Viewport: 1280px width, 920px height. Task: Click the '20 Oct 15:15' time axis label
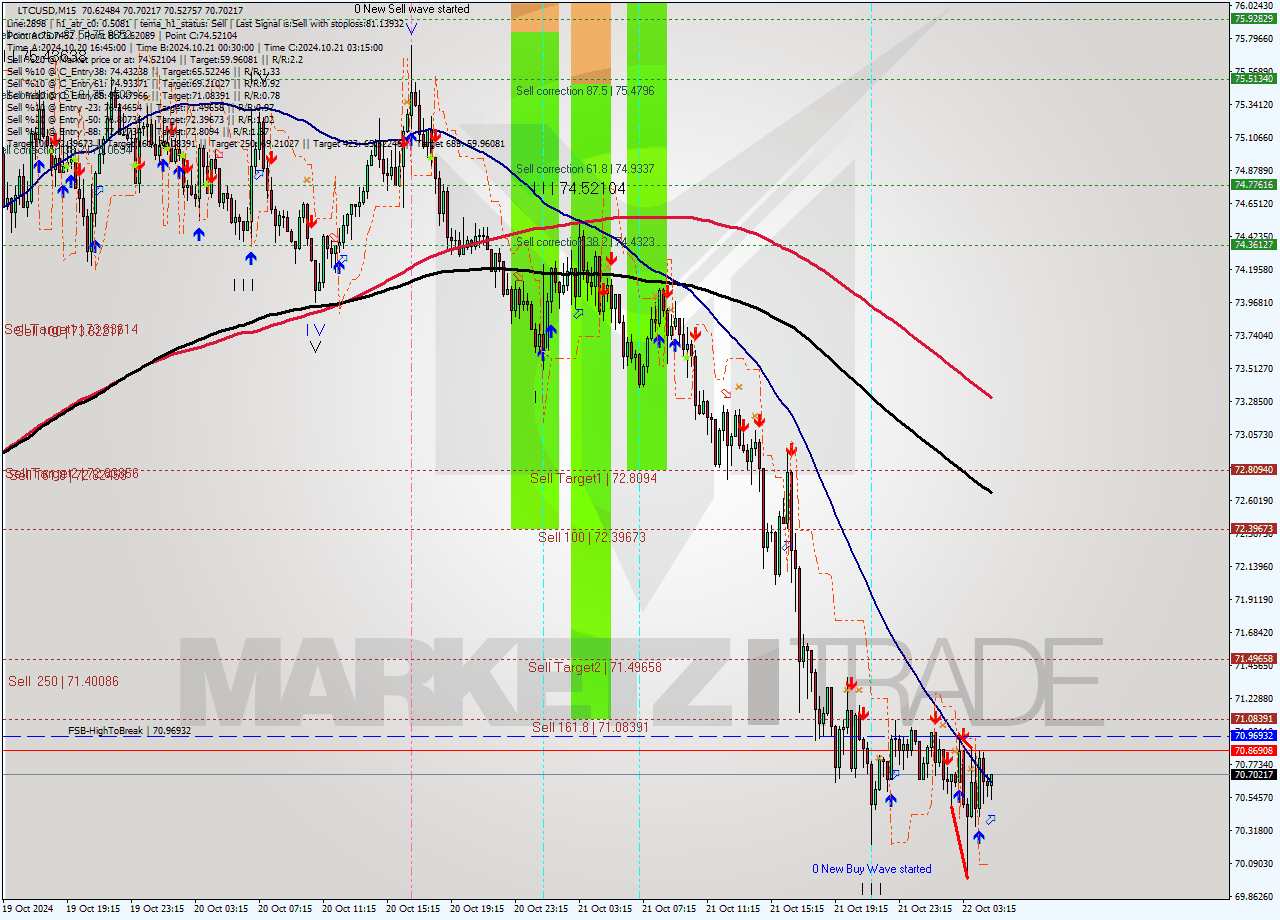click(413, 909)
